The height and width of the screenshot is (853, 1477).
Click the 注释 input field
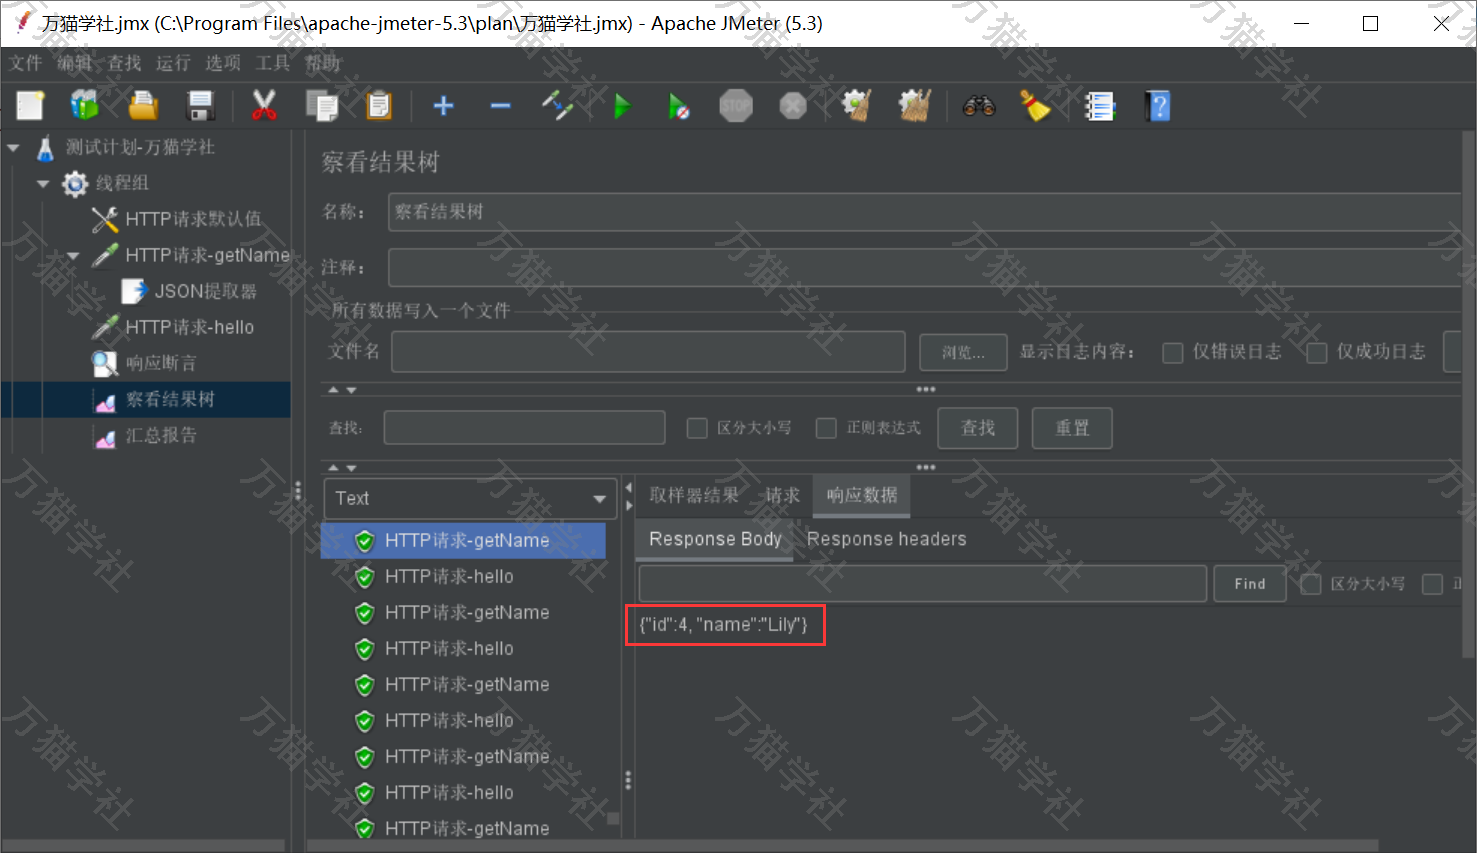[x=925, y=268]
